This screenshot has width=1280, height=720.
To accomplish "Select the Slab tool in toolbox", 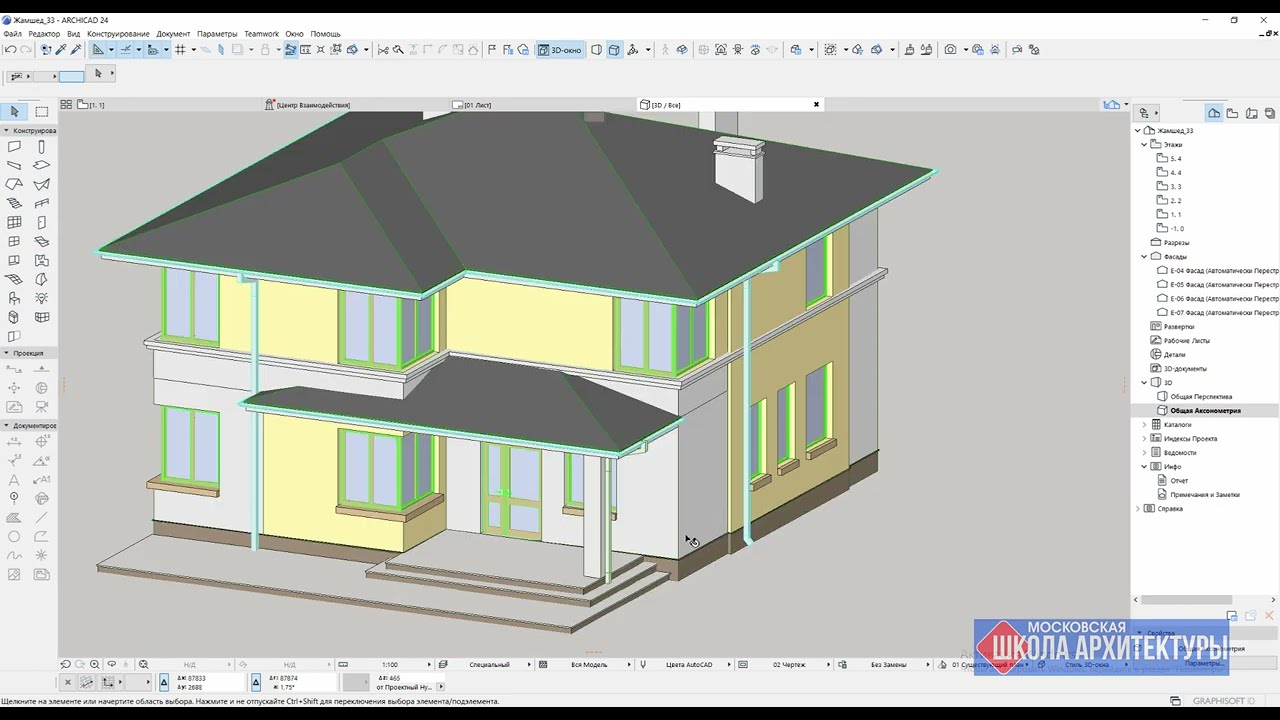I will click(41, 165).
